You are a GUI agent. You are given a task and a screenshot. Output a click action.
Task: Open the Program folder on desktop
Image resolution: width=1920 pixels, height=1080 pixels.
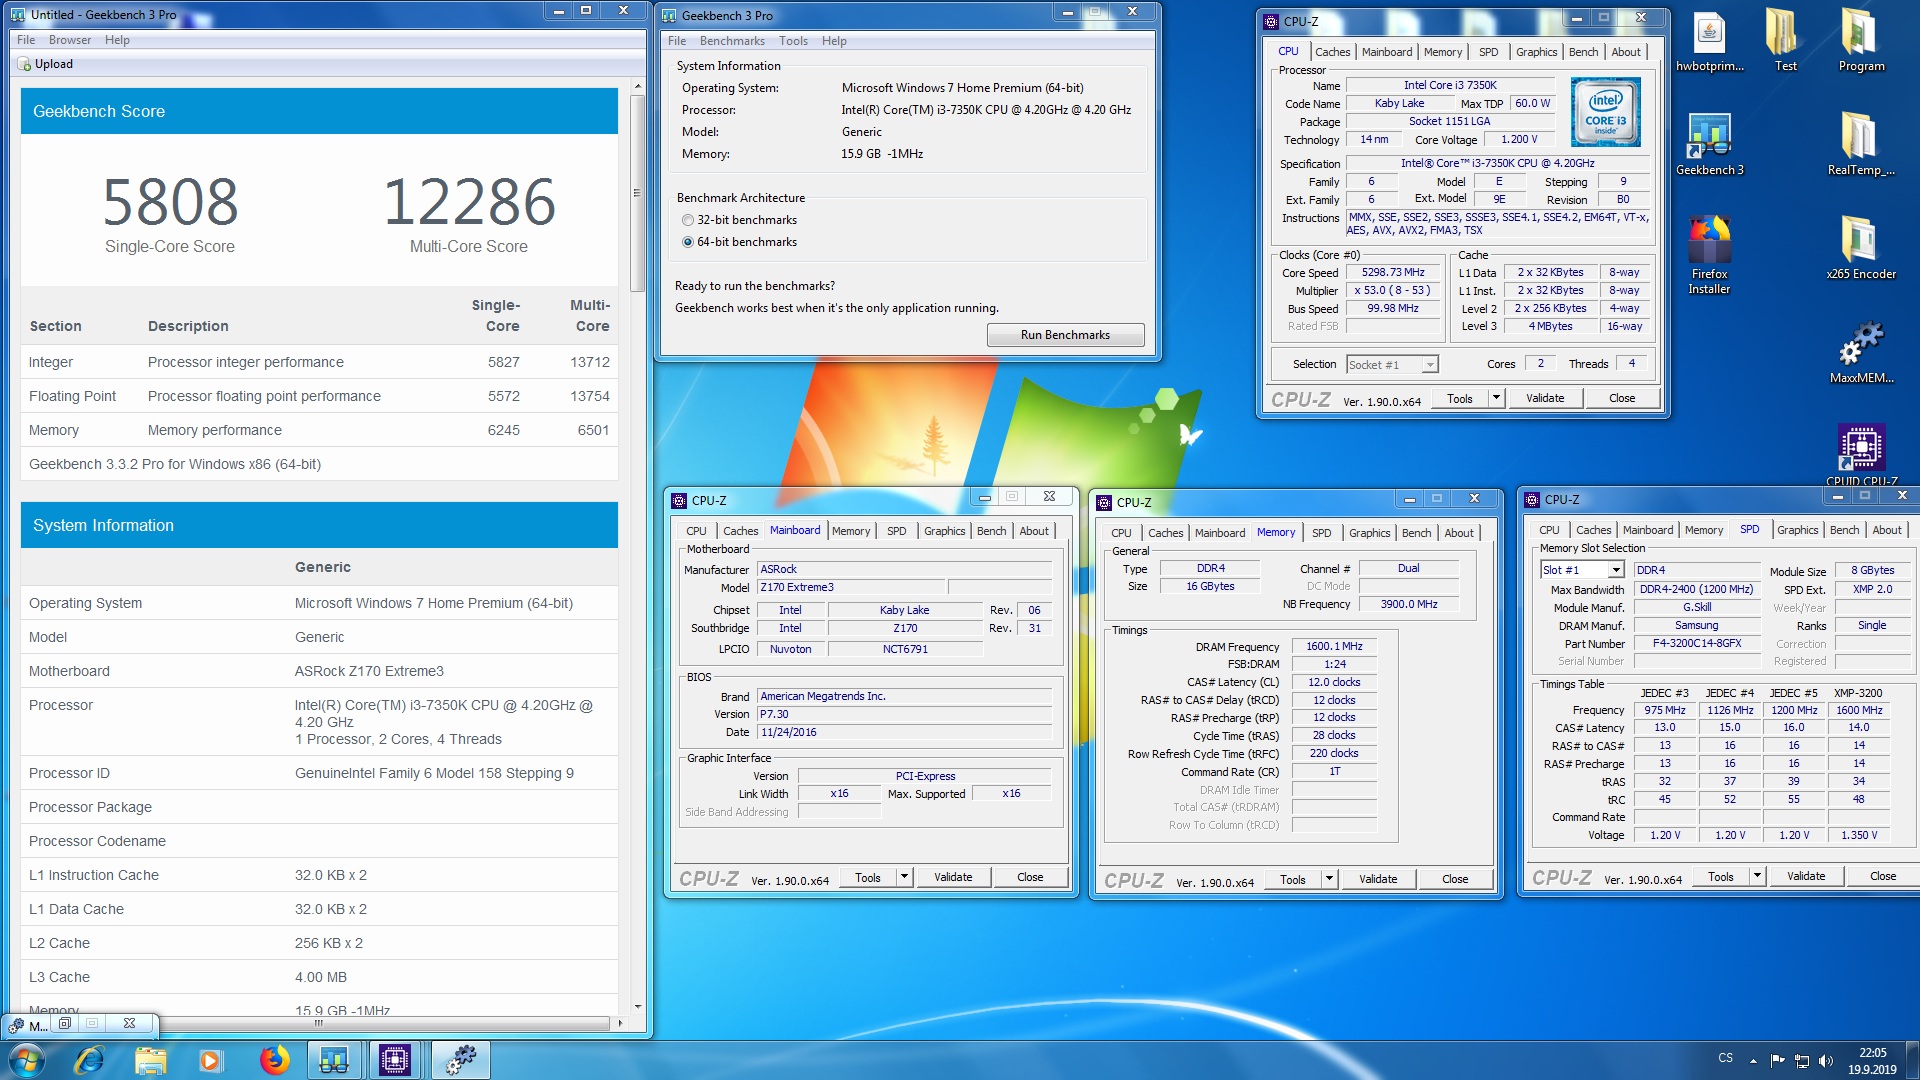point(1861,40)
